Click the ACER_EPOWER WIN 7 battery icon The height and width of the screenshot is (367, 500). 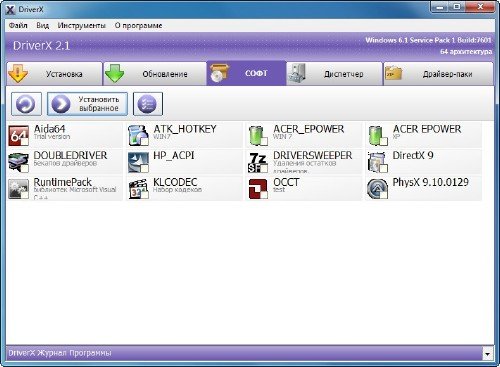(258, 135)
